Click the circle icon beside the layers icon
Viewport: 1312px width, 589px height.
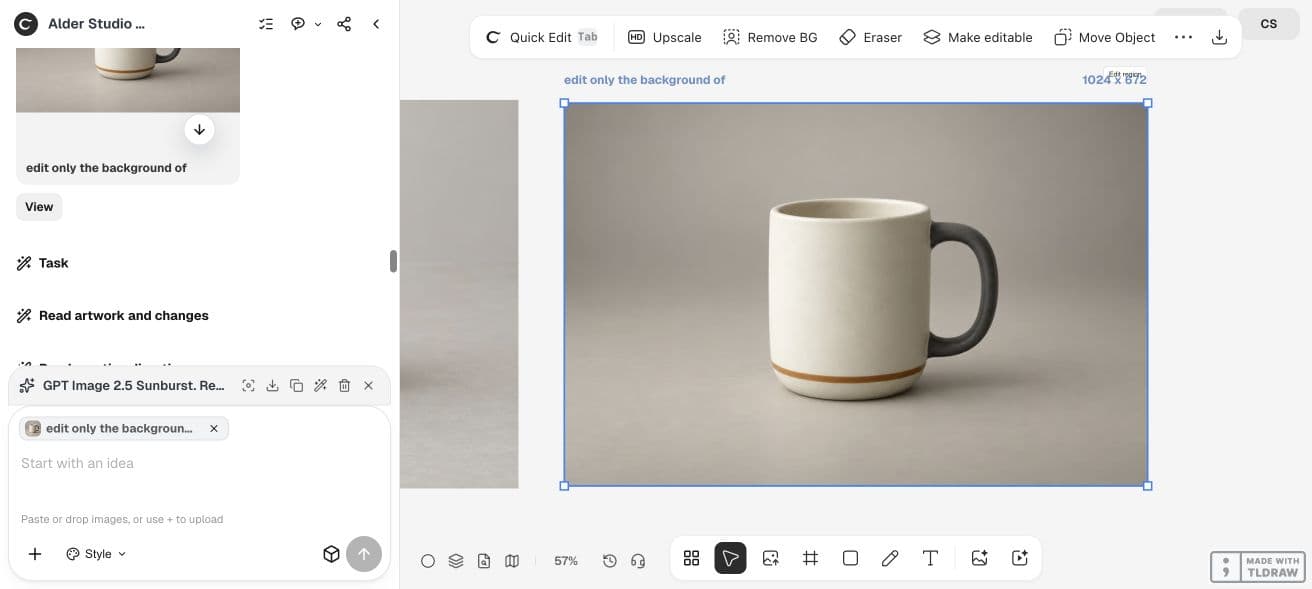pos(428,561)
